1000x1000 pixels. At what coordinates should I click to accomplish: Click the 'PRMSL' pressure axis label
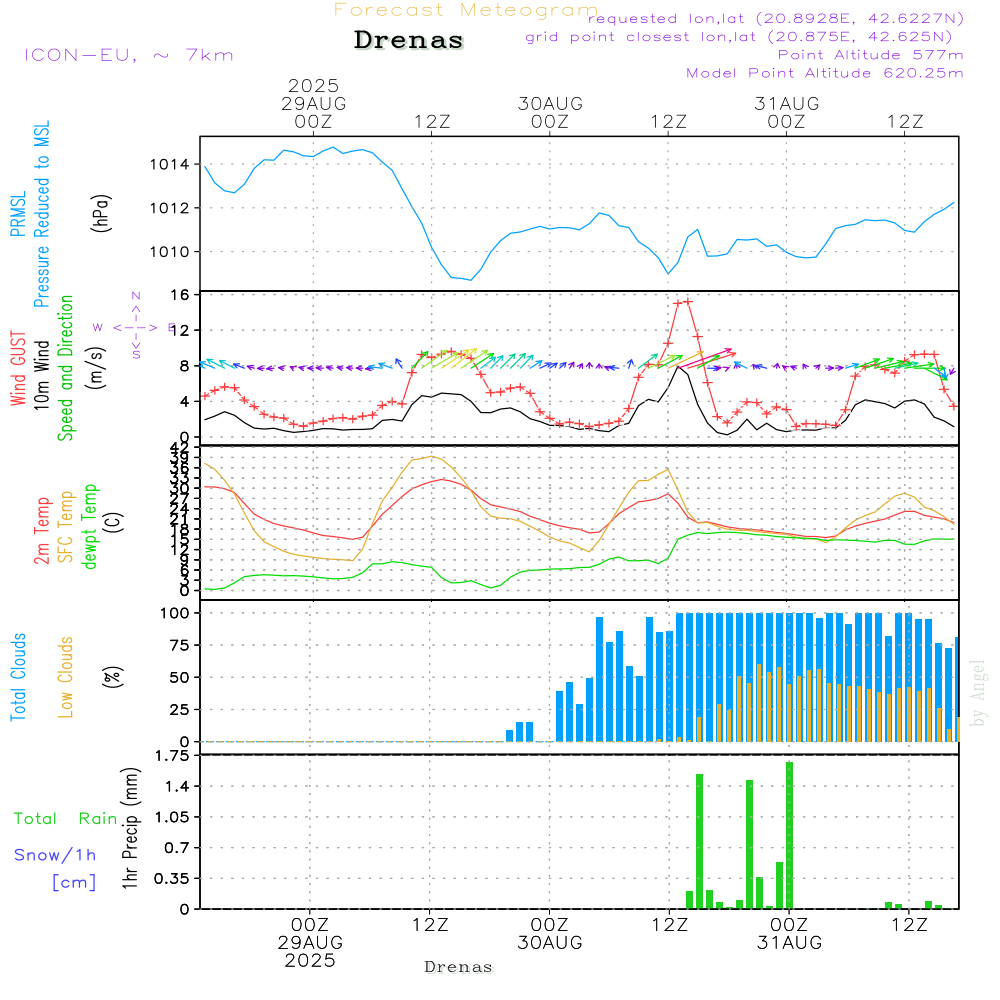(x=18, y=214)
